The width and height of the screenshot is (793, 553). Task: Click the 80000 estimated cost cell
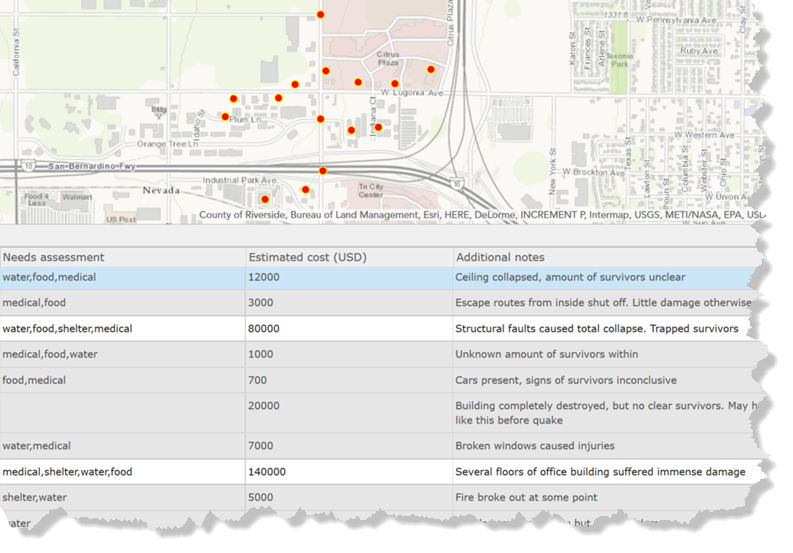click(x=264, y=328)
